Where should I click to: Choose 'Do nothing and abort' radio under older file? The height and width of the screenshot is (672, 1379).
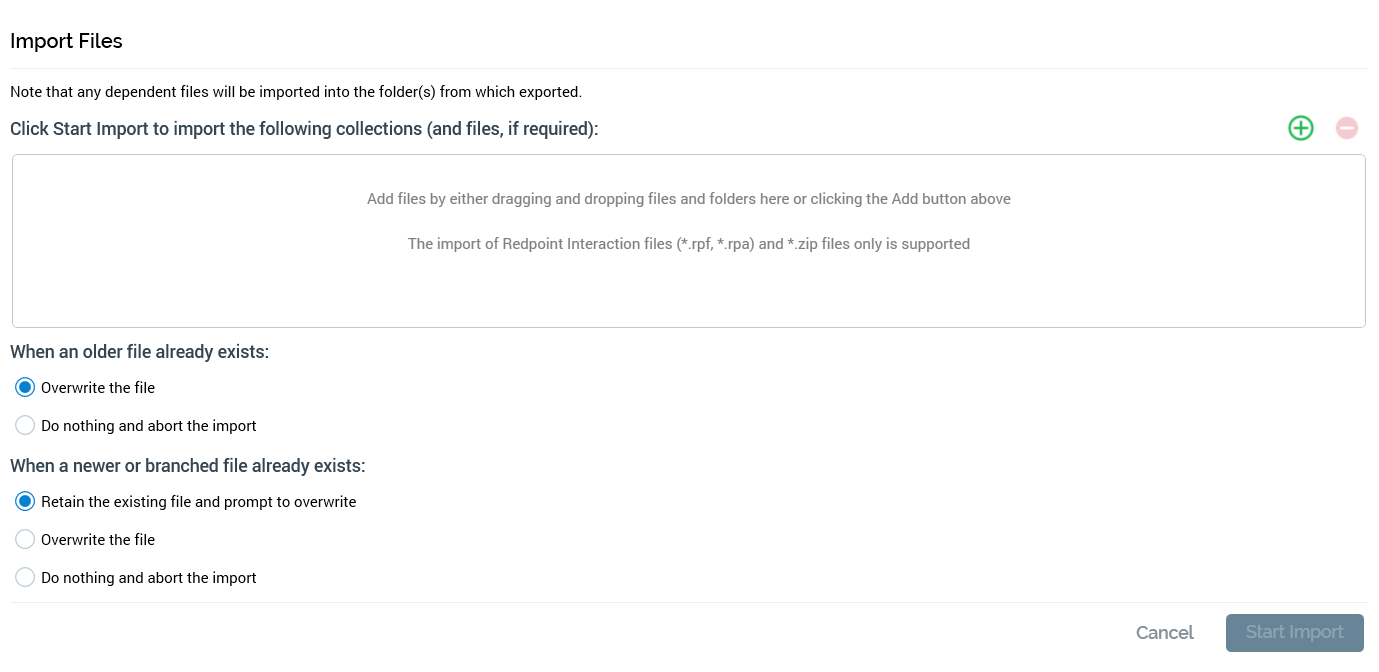click(26, 426)
